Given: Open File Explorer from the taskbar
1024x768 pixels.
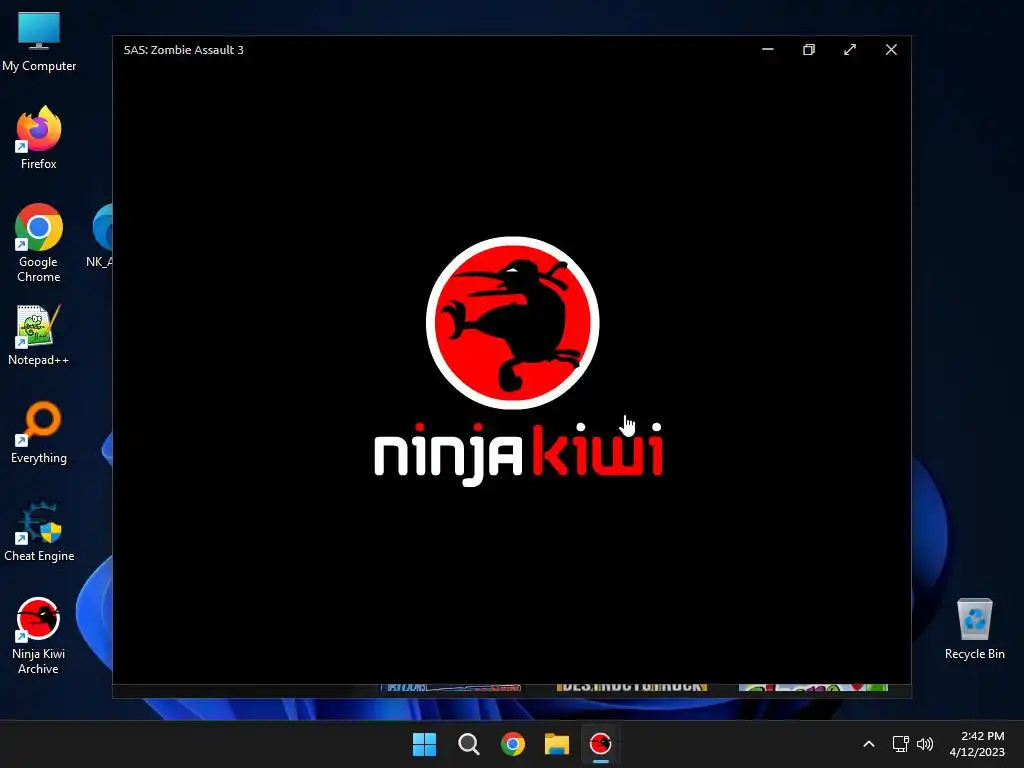Looking at the screenshot, I should (557, 744).
